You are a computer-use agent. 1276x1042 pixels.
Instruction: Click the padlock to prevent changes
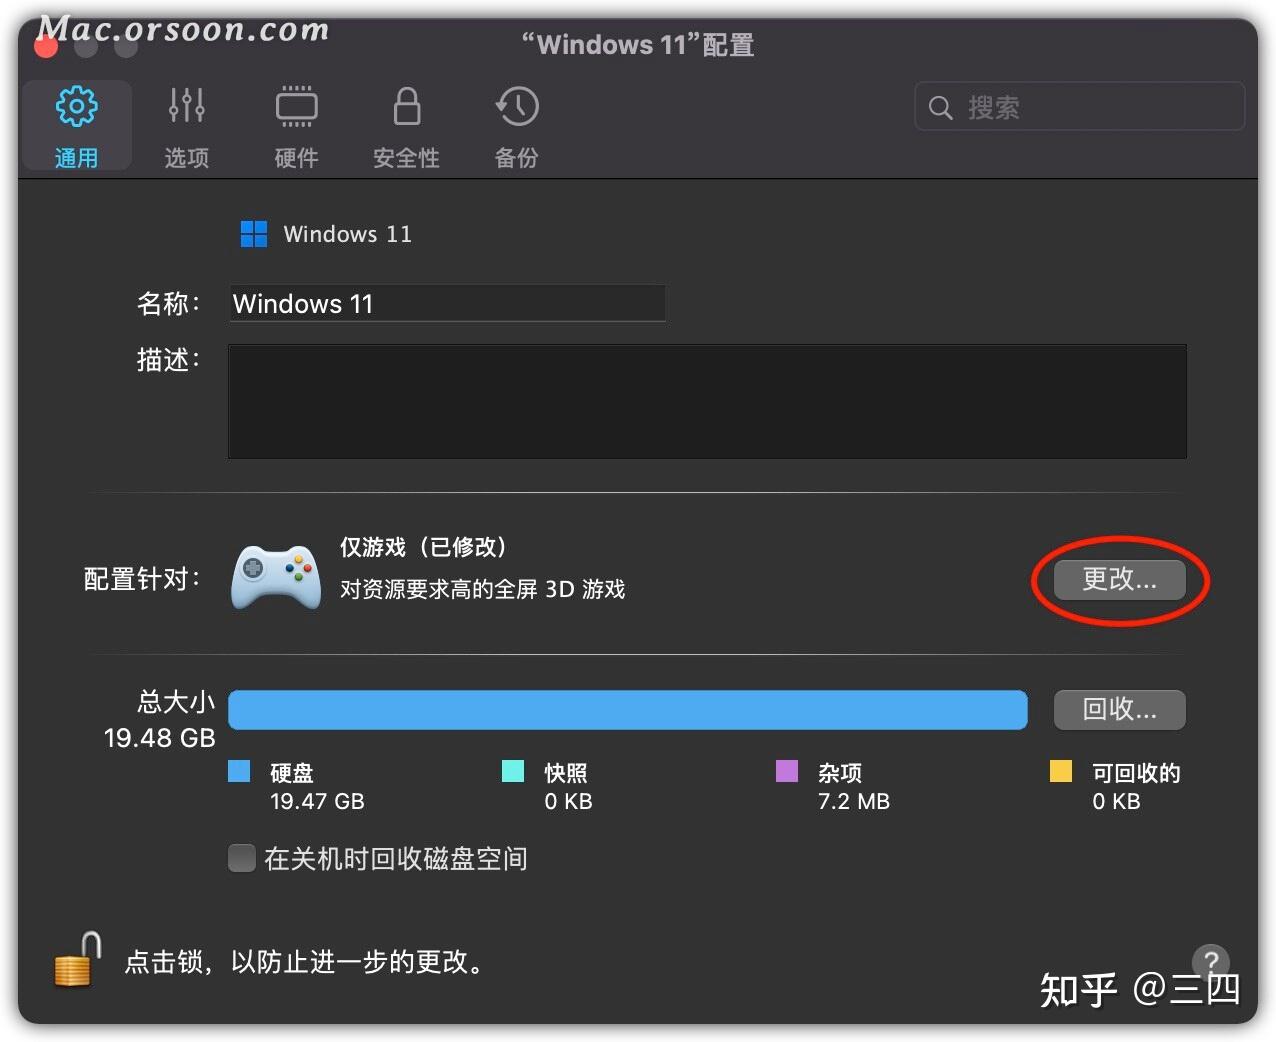click(x=77, y=960)
